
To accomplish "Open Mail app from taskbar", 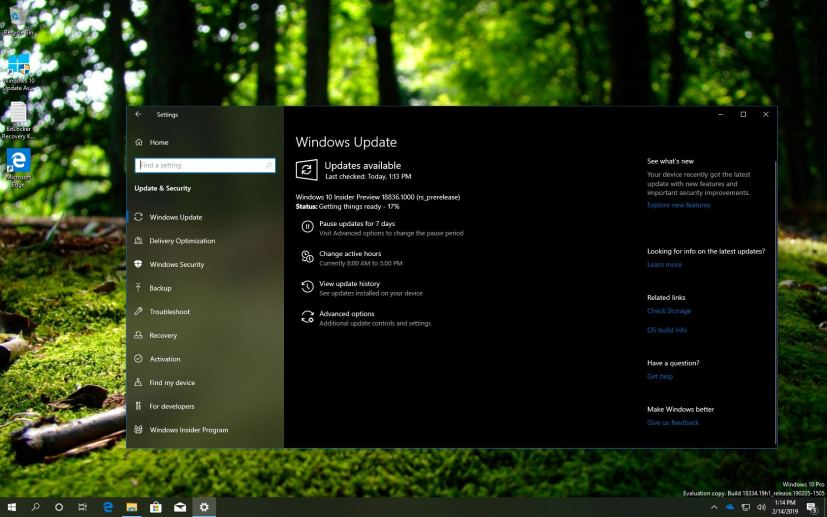I will 180,507.
